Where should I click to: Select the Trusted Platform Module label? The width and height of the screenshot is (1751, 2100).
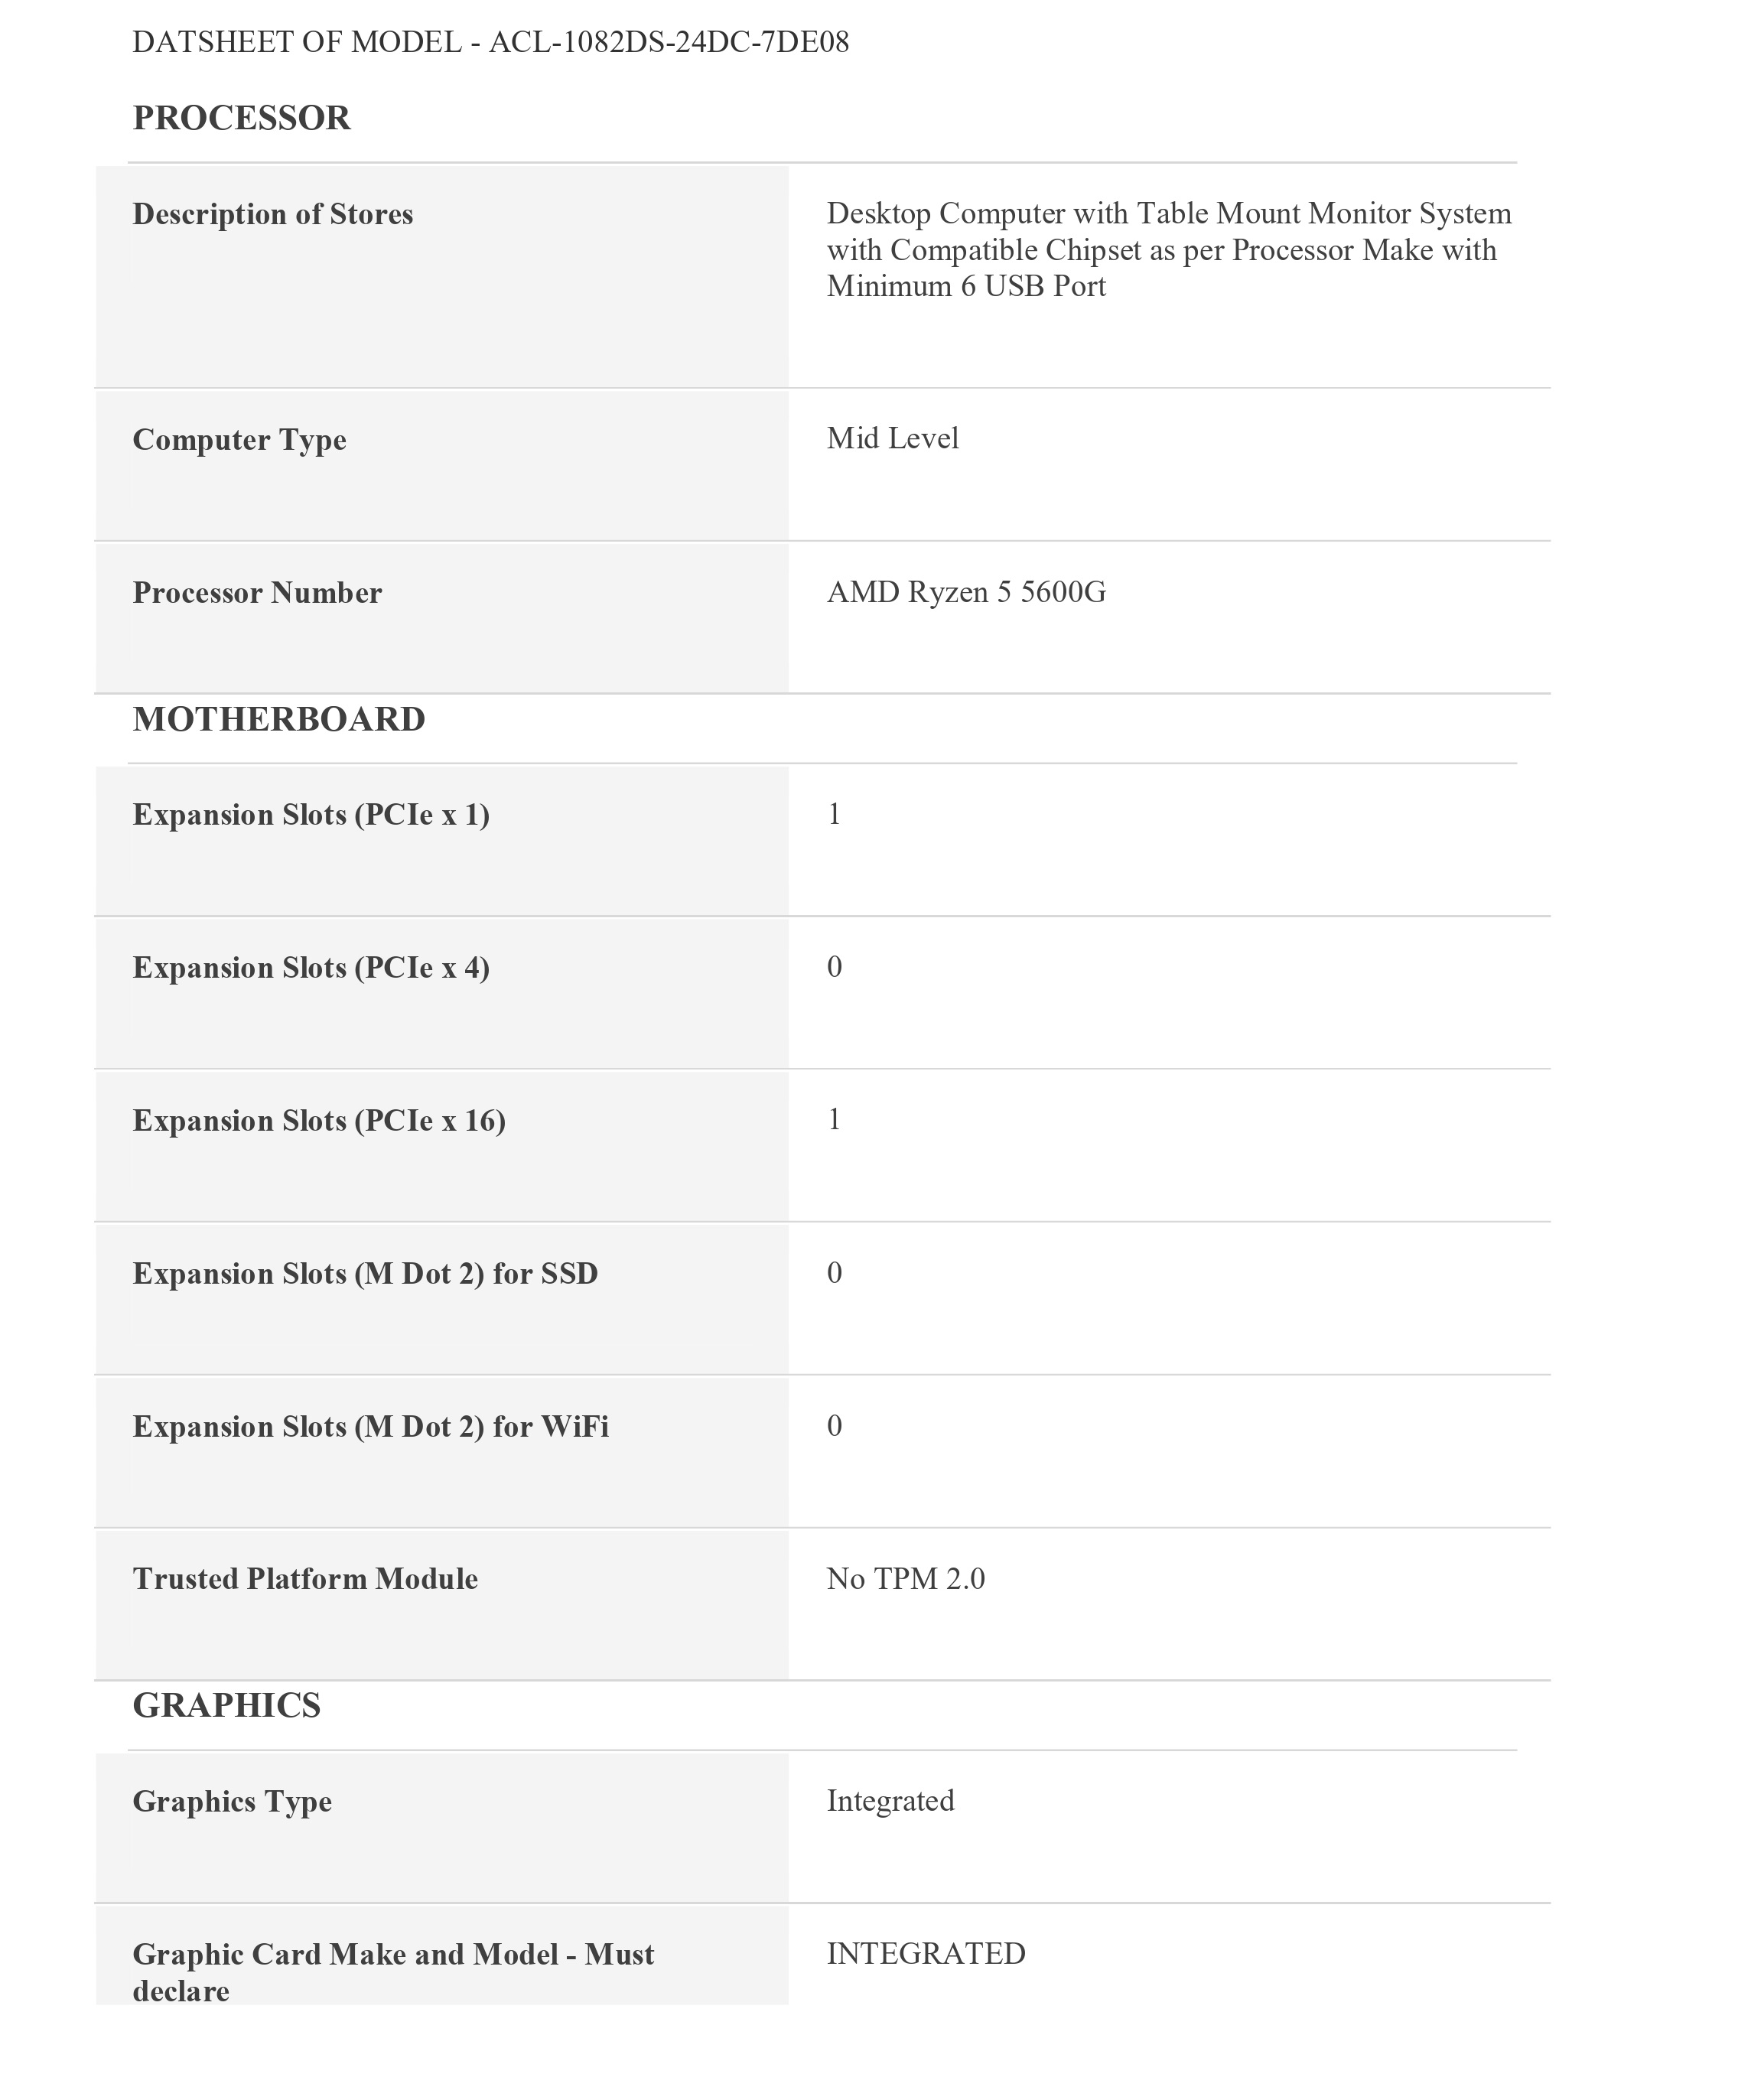click(305, 1579)
